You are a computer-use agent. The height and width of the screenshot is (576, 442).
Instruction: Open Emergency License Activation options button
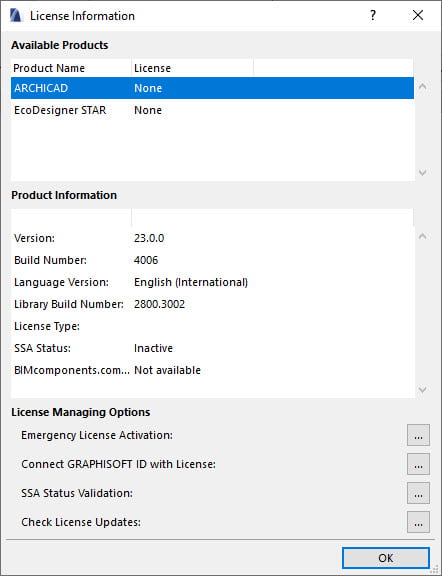pos(418,435)
